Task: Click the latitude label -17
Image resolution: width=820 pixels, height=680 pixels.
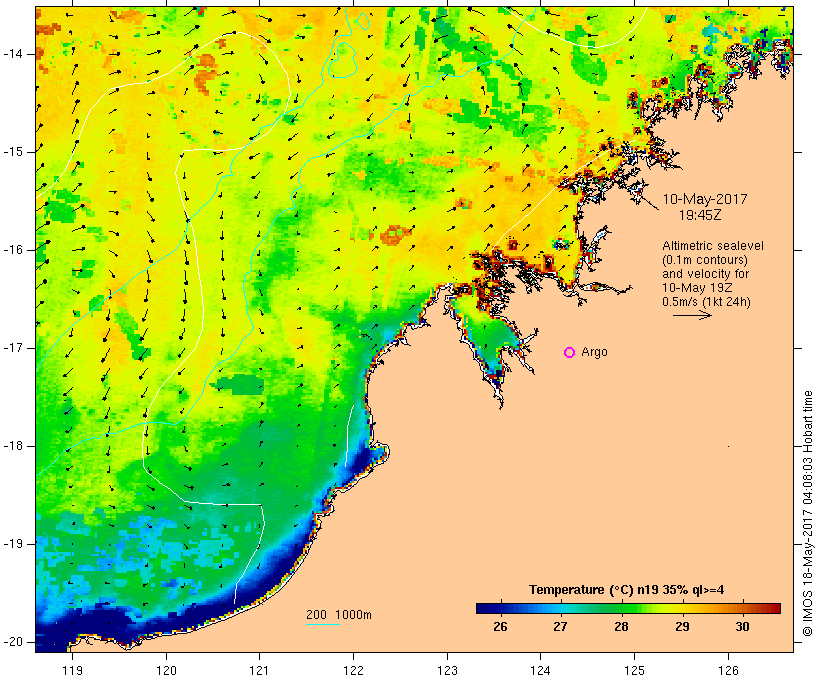Action: pyautogui.click(x=13, y=348)
